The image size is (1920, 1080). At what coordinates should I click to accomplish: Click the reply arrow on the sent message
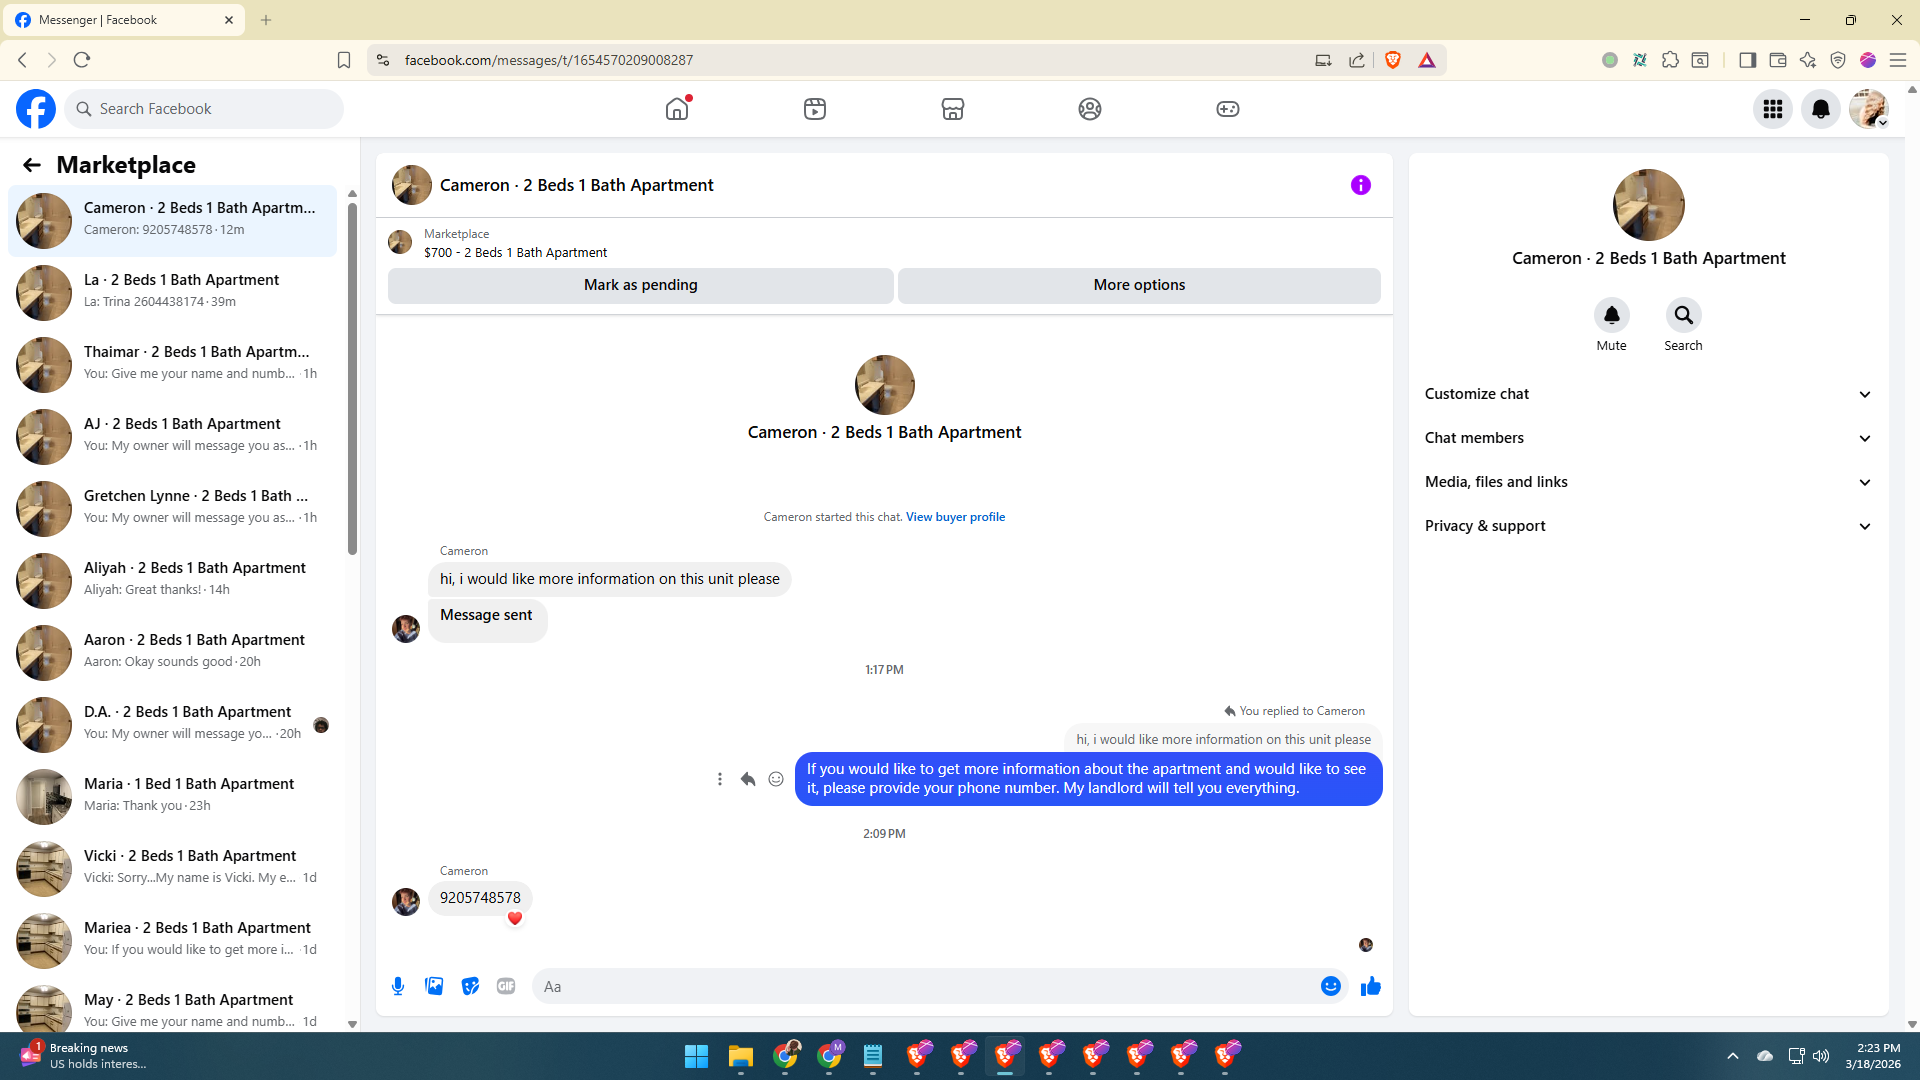pyautogui.click(x=748, y=779)
